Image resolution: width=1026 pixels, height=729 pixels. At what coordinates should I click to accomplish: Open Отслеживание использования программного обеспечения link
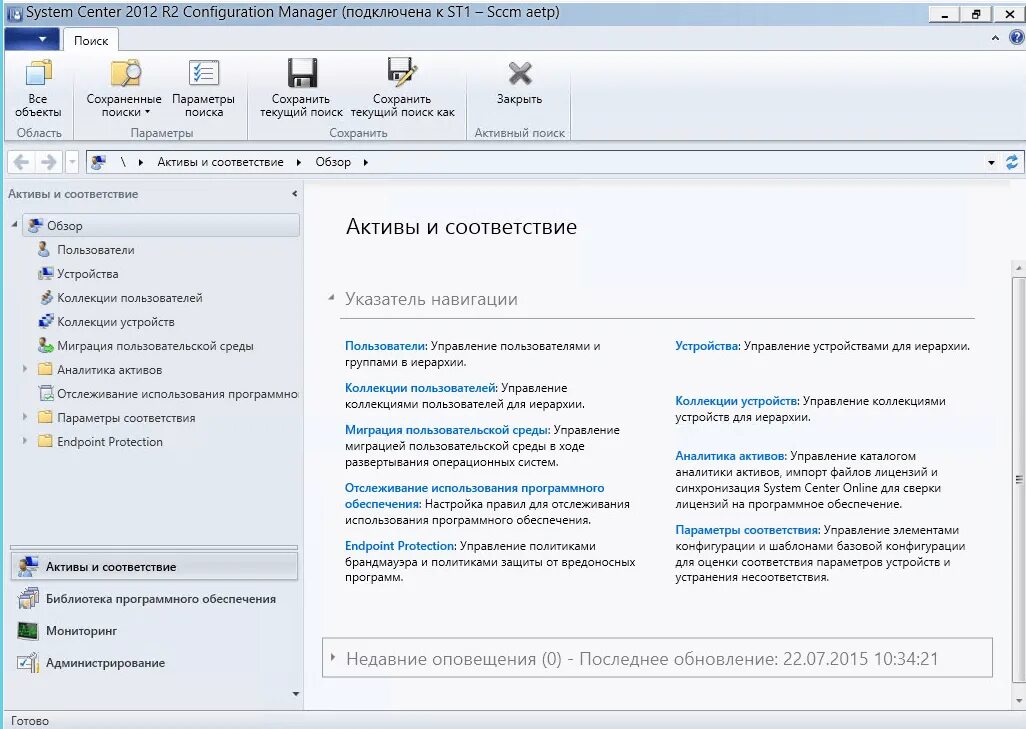click(474, 496)
